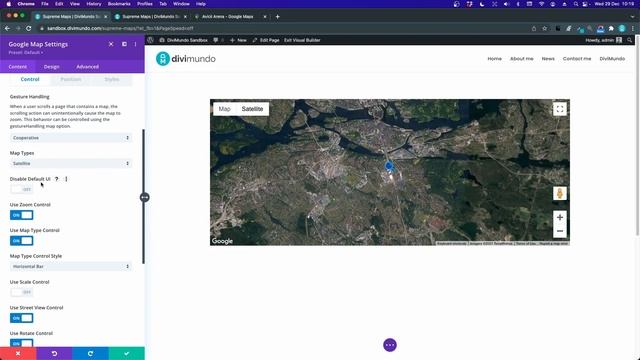Click the green save checkmark button
640x360 pixels.
point(127,353)
